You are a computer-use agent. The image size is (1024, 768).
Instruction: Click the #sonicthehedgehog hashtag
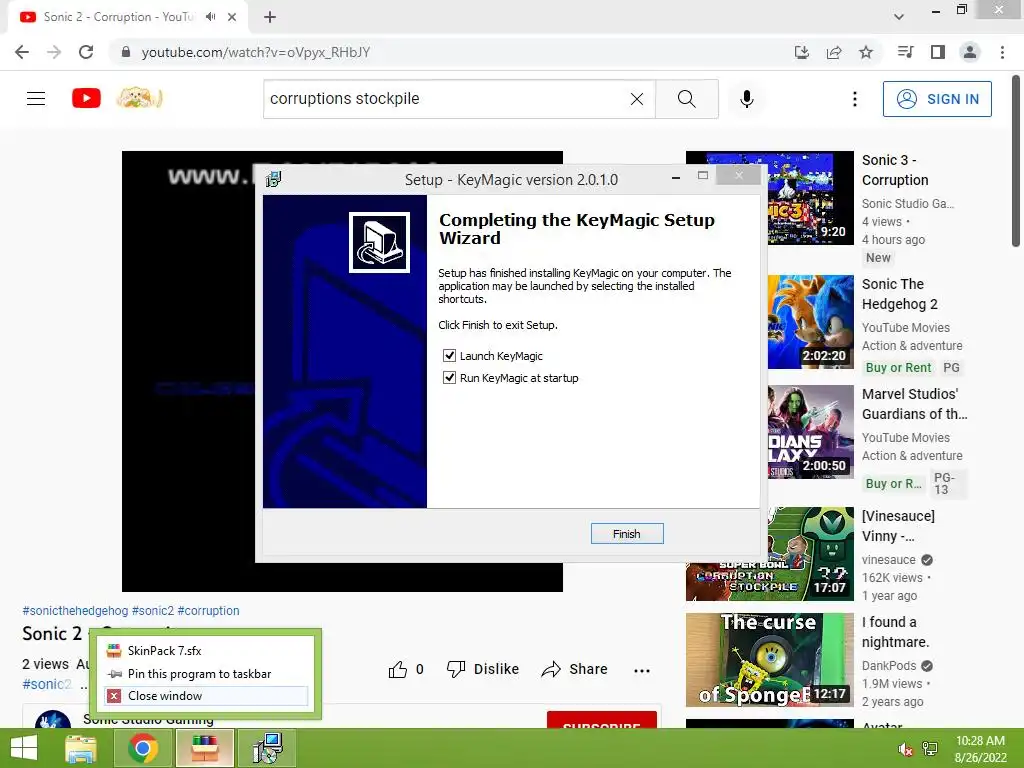click(75, 611)
